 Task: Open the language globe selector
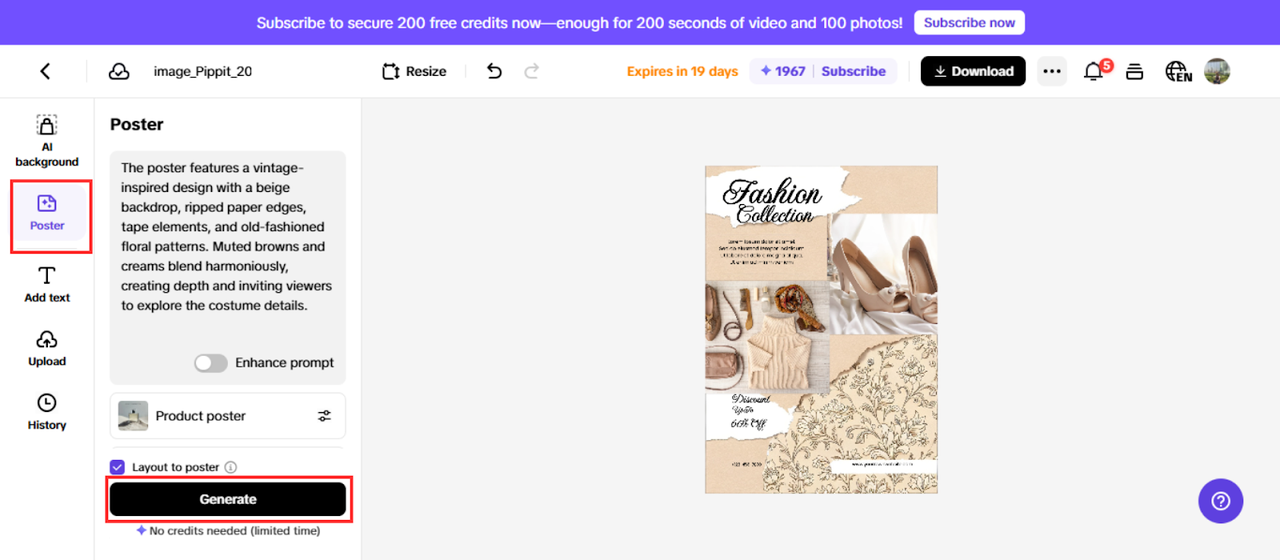[1178, 71]
